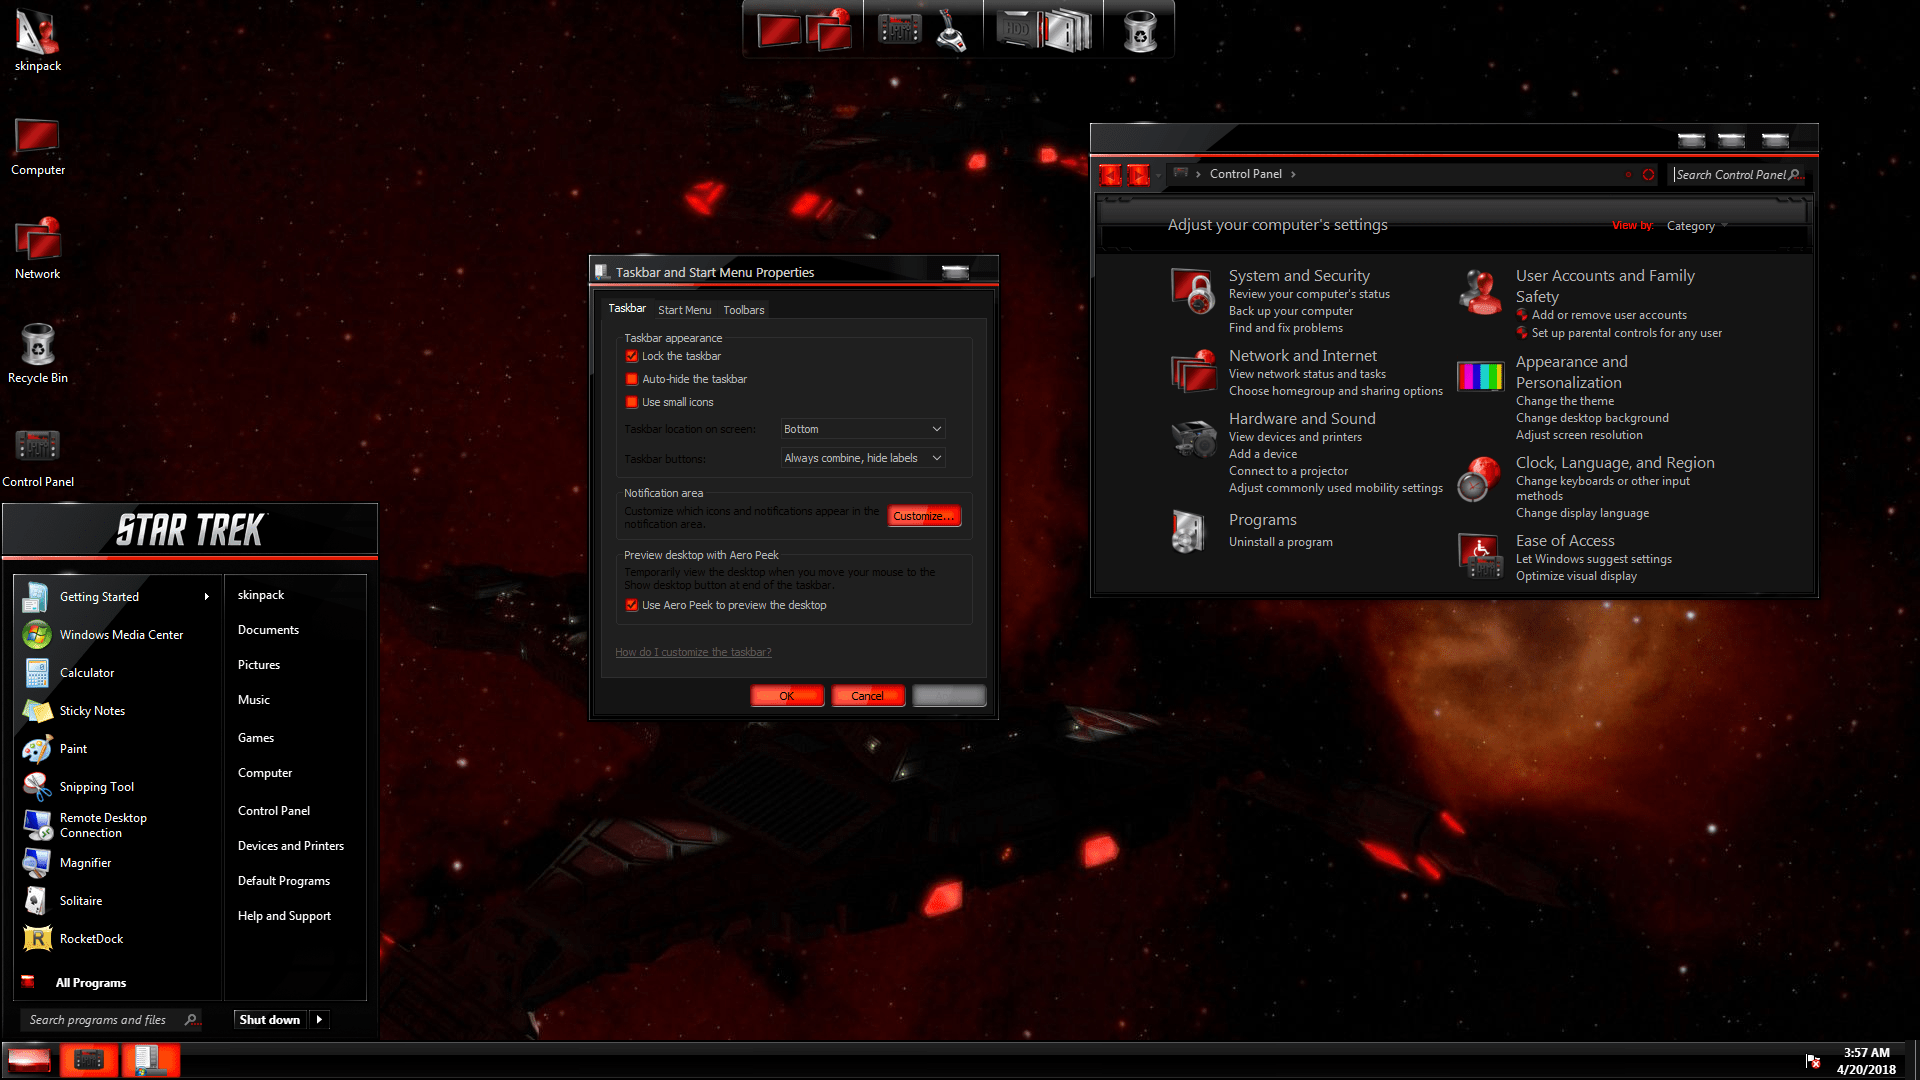Open the Hardware and Sound icon
This screenshot has height=1080, width=1920.
1192,437
